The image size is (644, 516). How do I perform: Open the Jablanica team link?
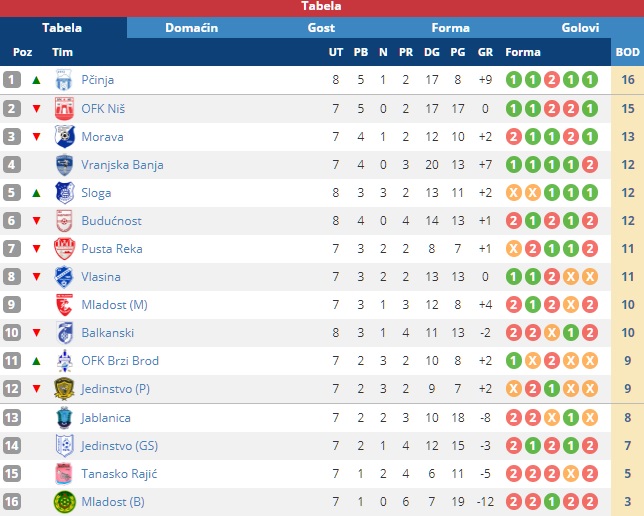tap(106, 418)
